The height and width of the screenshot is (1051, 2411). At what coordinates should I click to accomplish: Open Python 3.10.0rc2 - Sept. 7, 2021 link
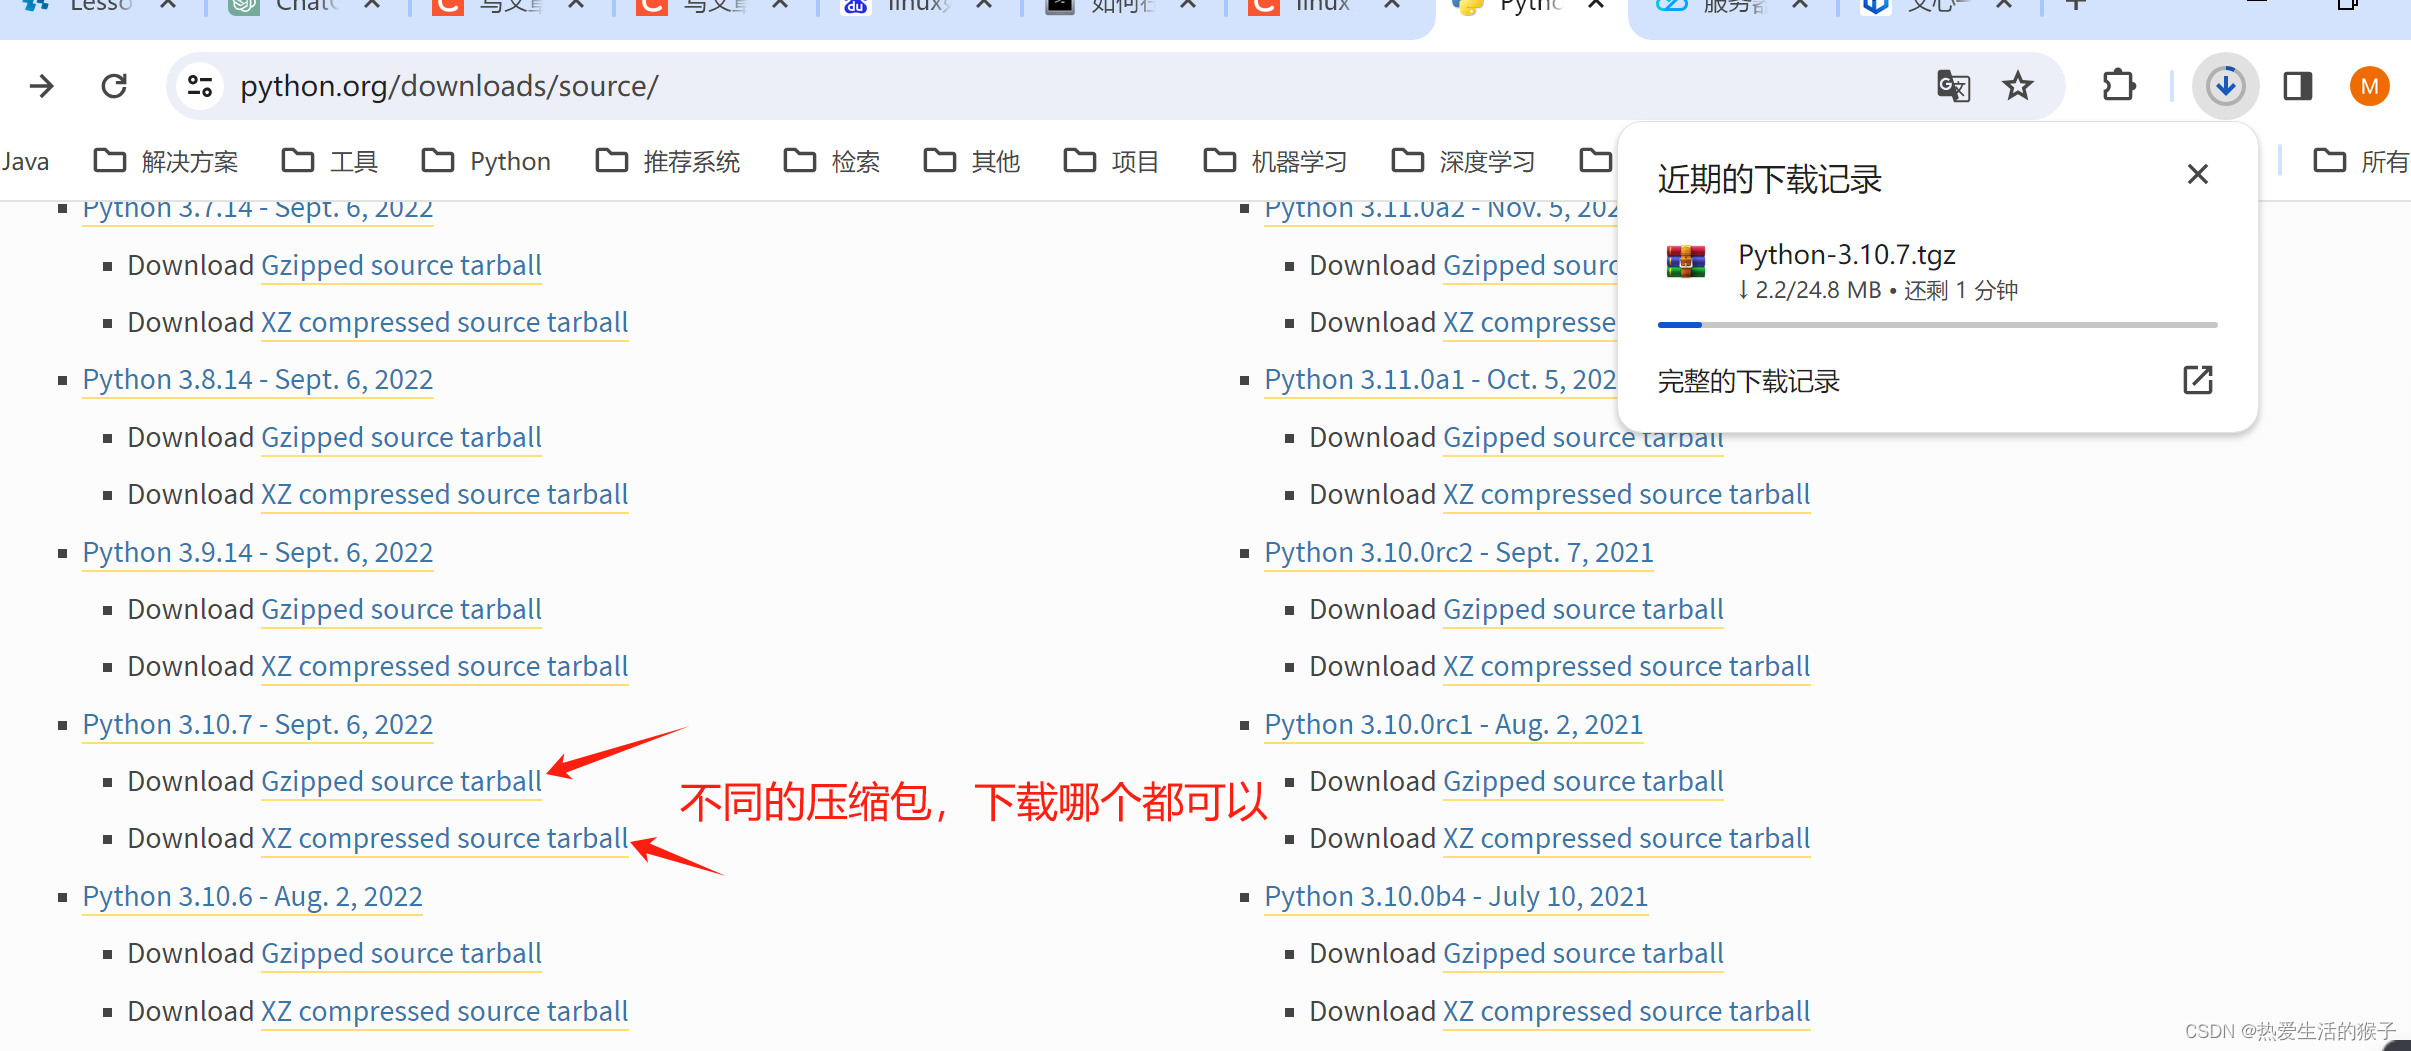[1459, 552]
